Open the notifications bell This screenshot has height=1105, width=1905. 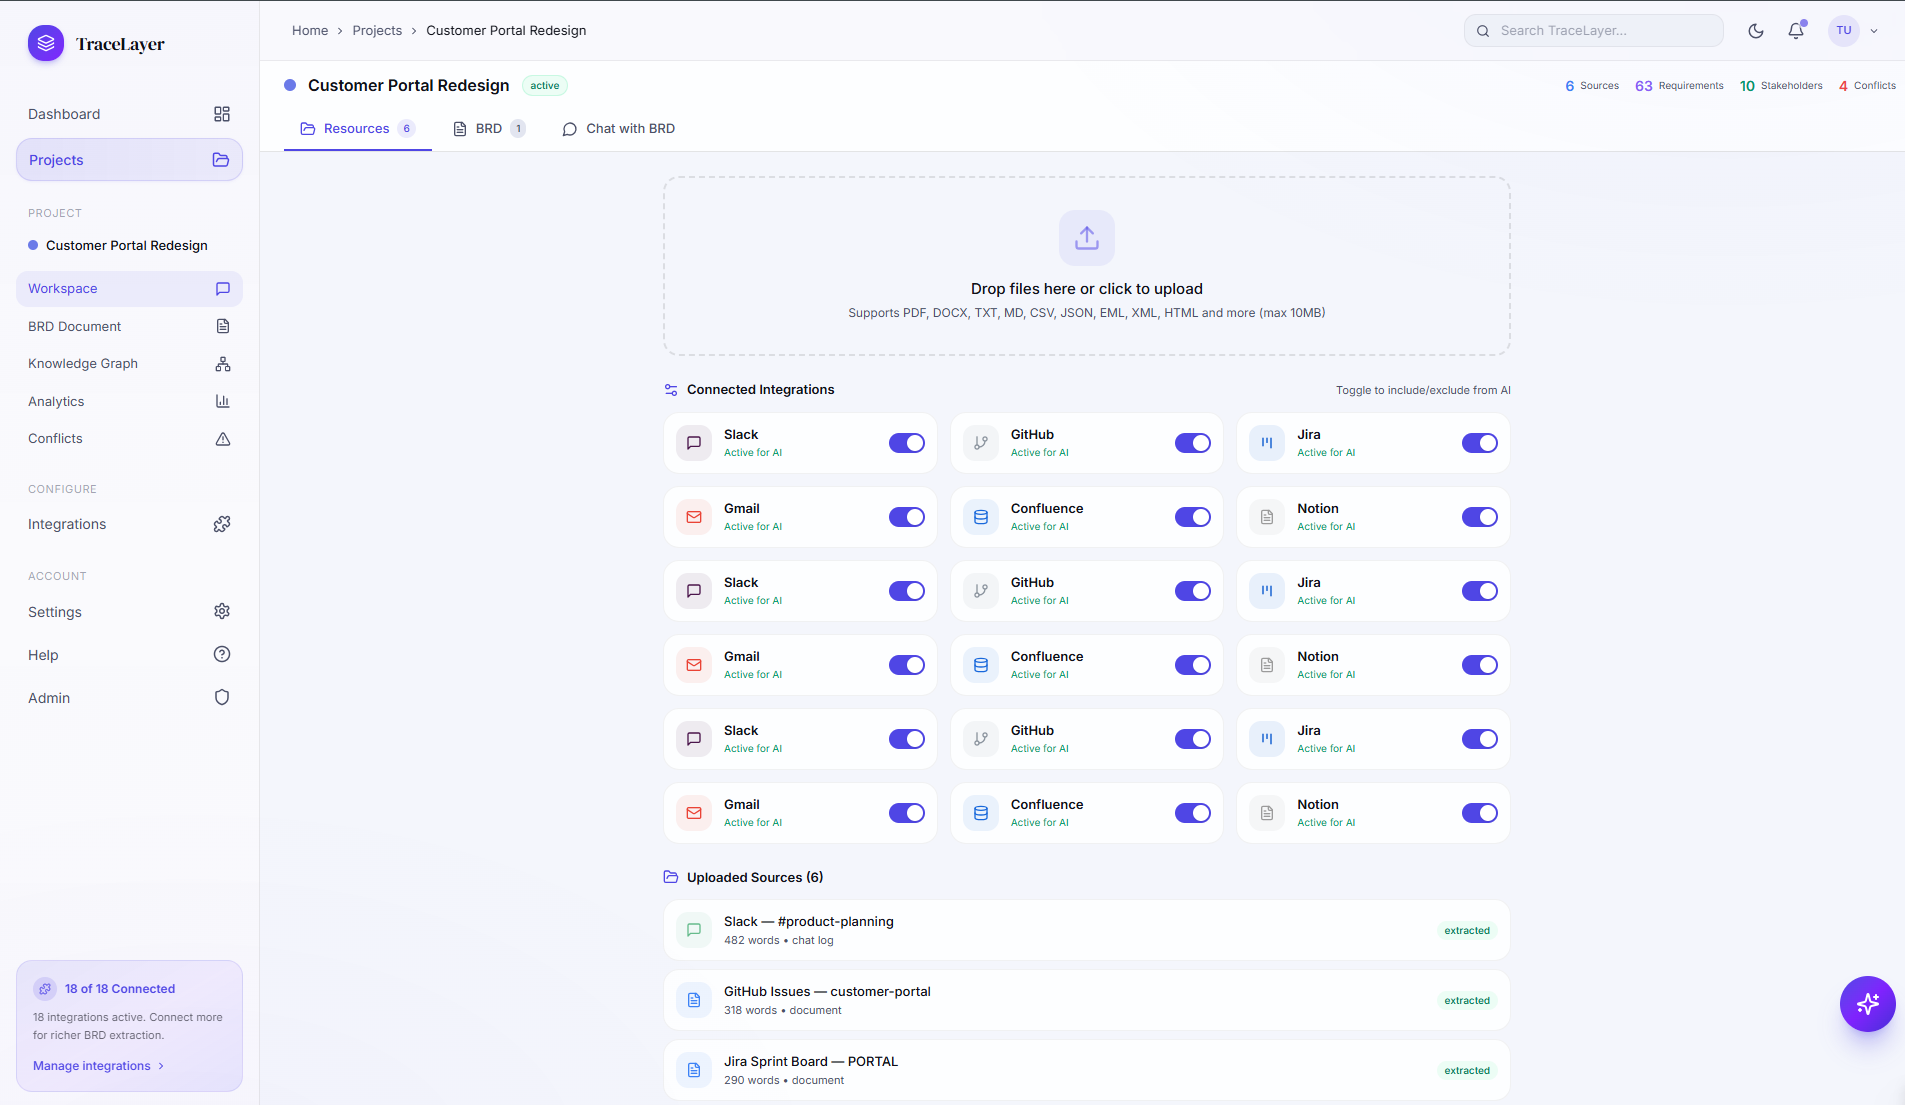coord(1796,31)
